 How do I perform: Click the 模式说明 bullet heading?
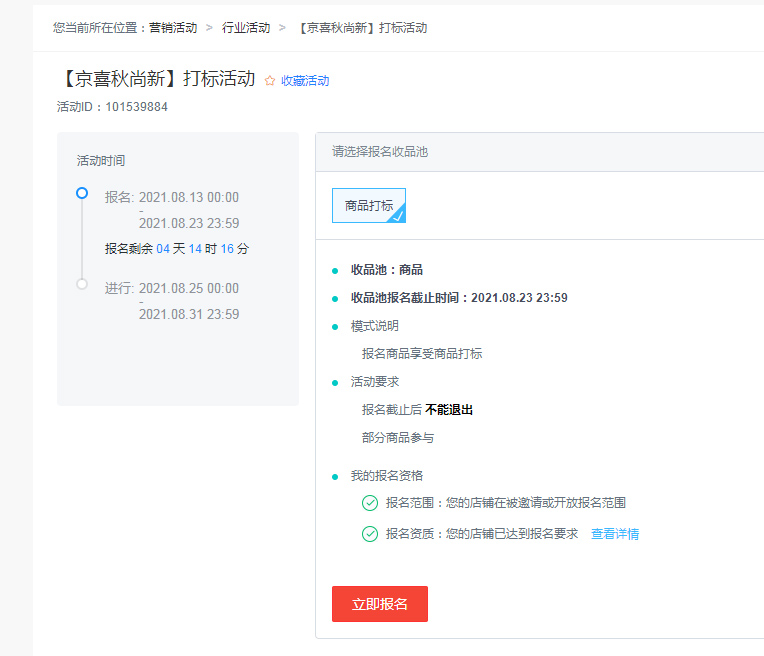point(375,326)
